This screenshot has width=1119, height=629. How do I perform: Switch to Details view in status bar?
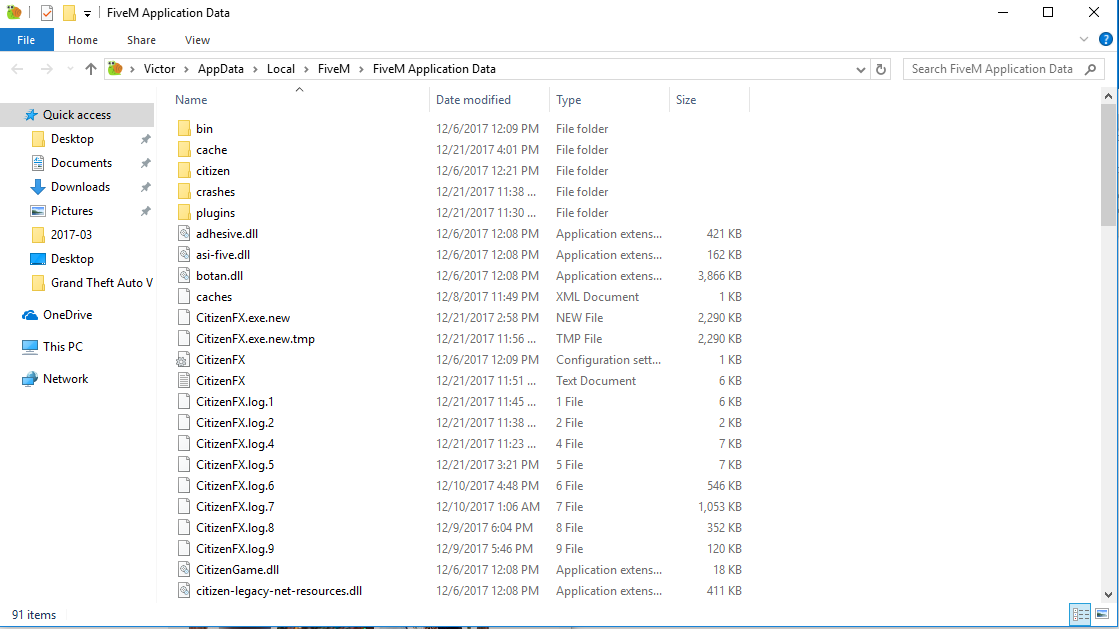1080,614
